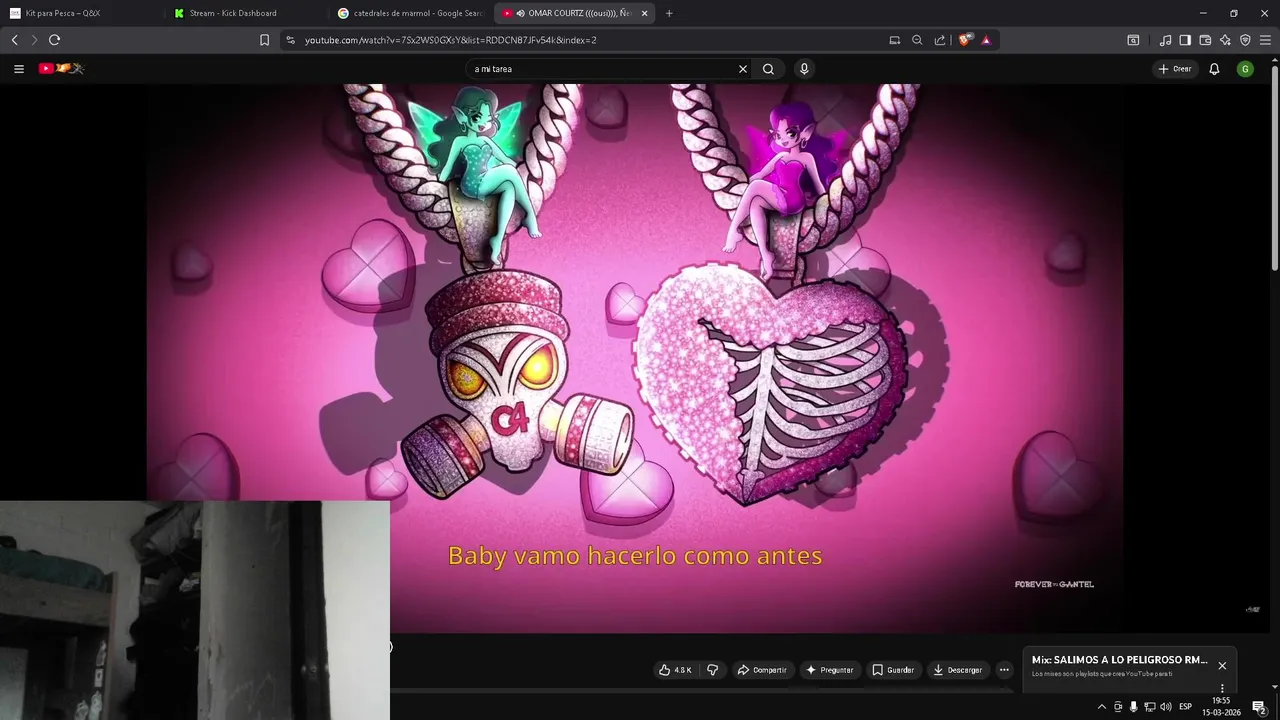This screenshot has width=1280, height=720.
Task: Click the taskbar microphone icon
Action: 1133,707
